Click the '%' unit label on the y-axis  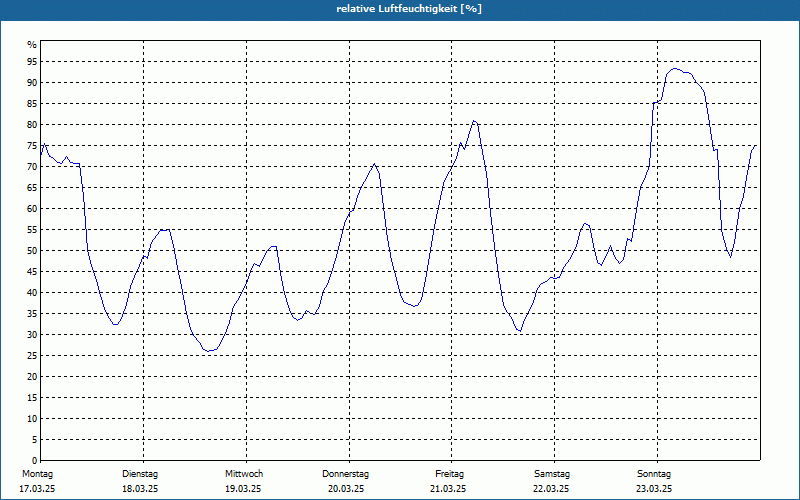32,45
